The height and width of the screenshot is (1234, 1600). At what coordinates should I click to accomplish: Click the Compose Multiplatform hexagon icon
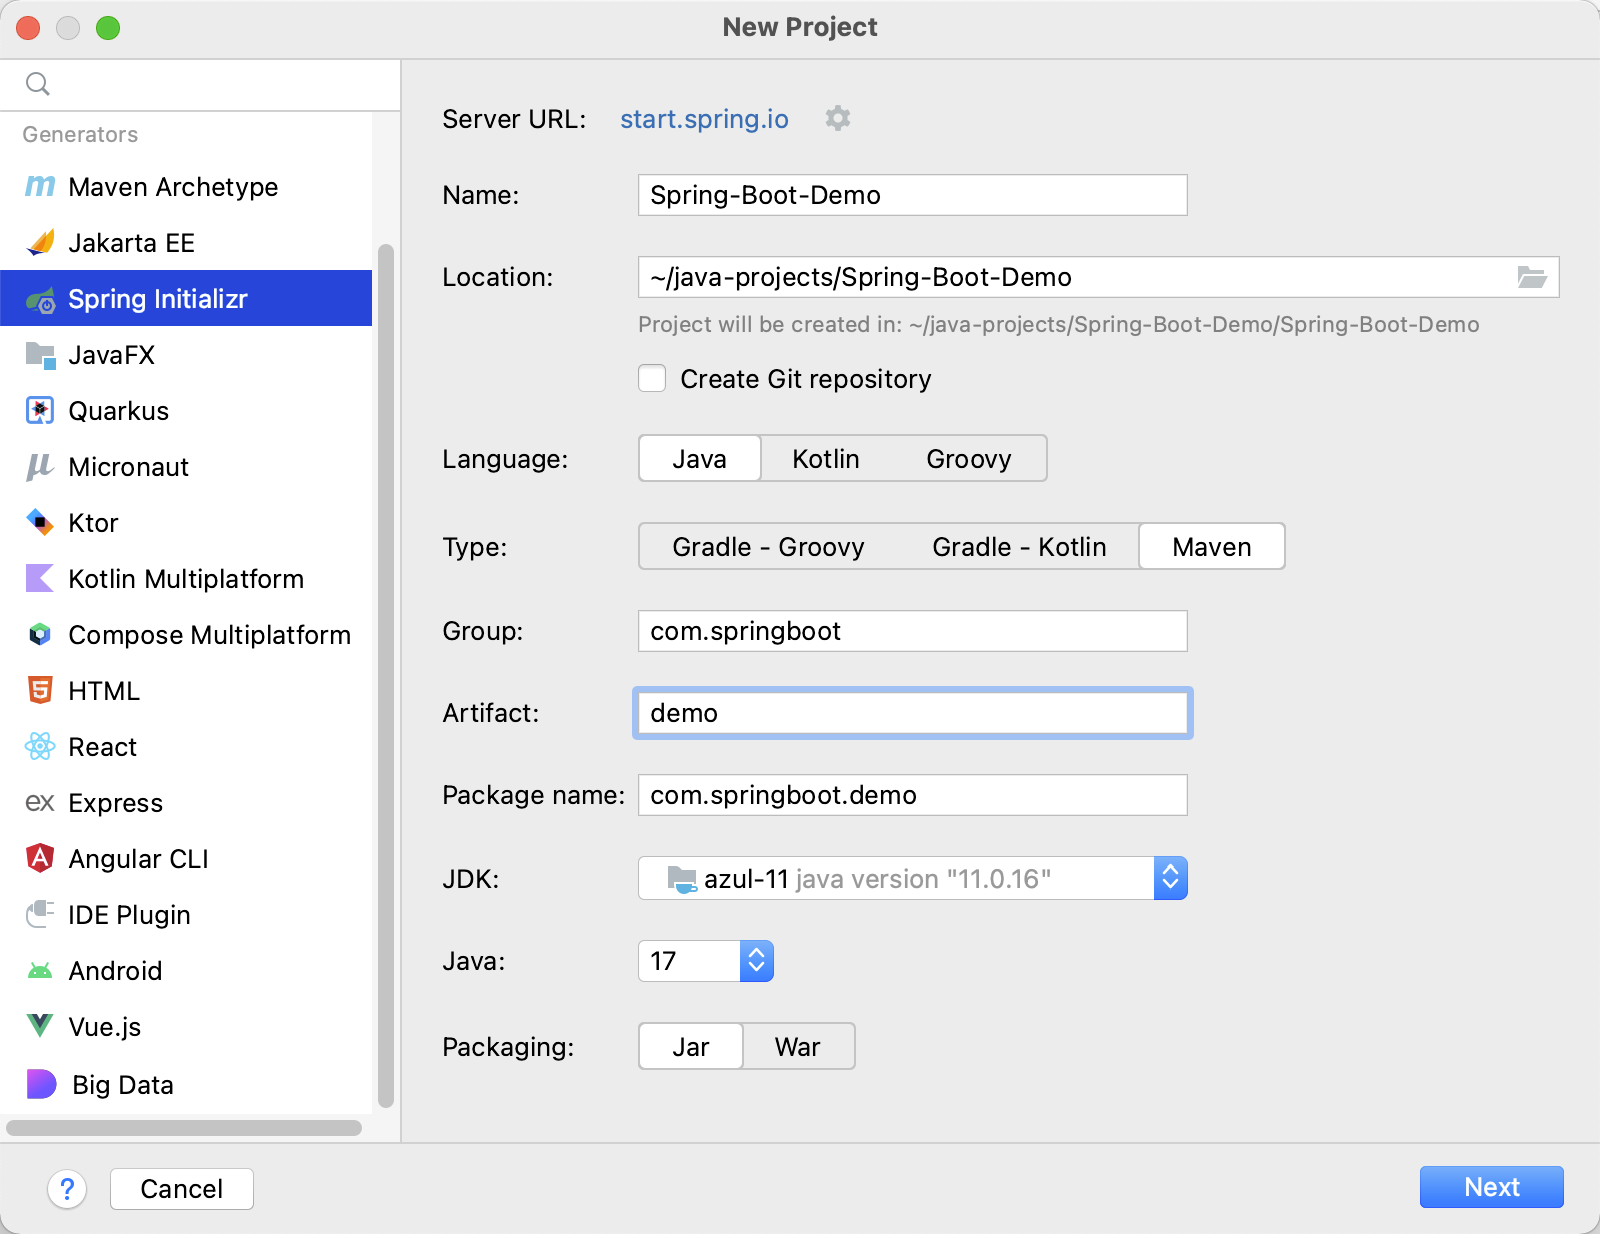coord(40,635)
